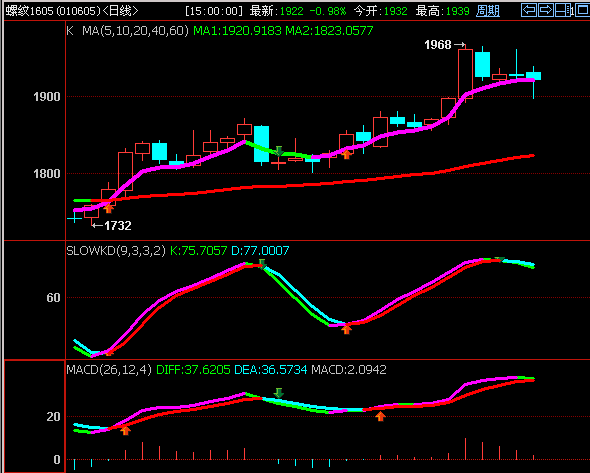Click the split-panel layout icon
Viewport: 590px width, 473px height.
point(563,10)
